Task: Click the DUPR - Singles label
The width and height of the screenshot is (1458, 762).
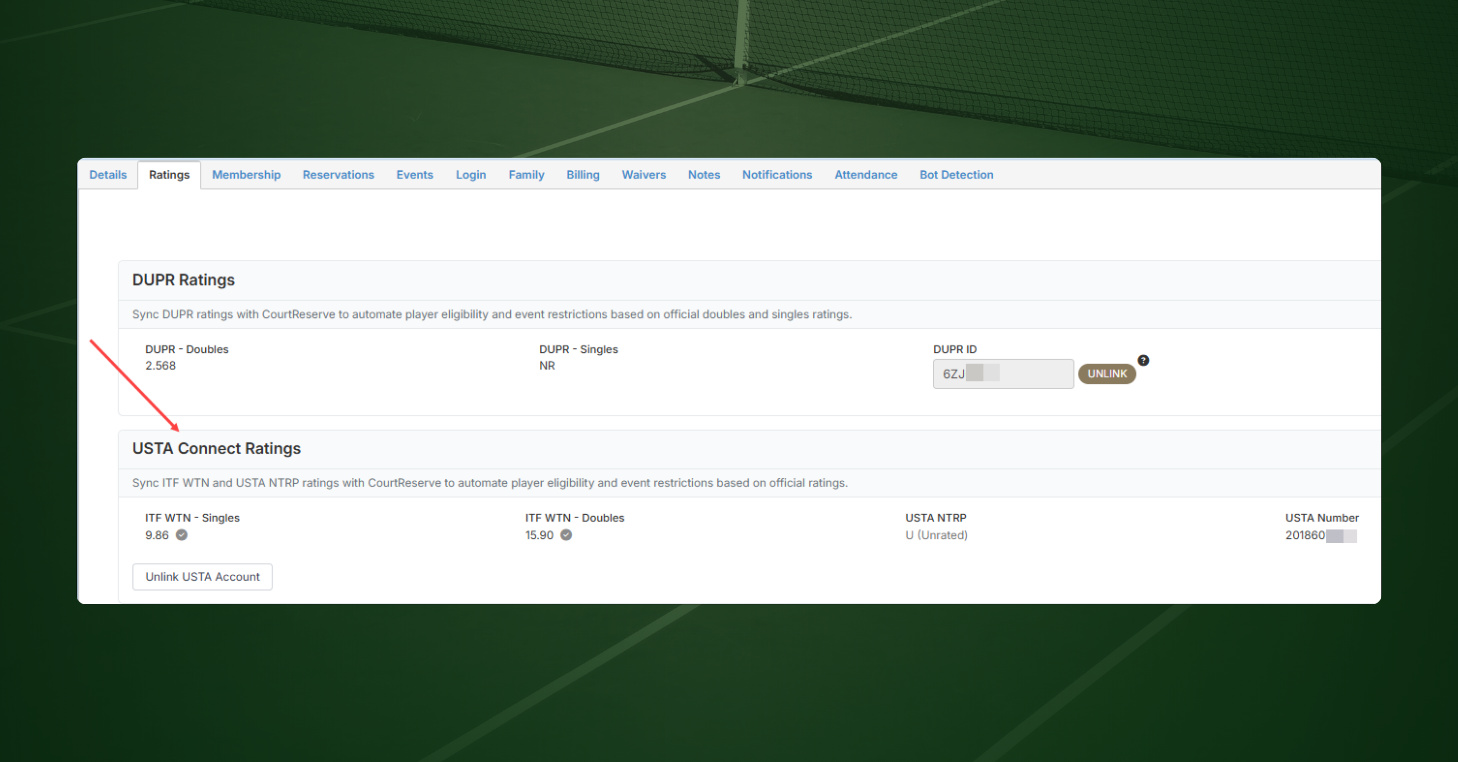Action: pyautogui.click(x=578, y=349)
